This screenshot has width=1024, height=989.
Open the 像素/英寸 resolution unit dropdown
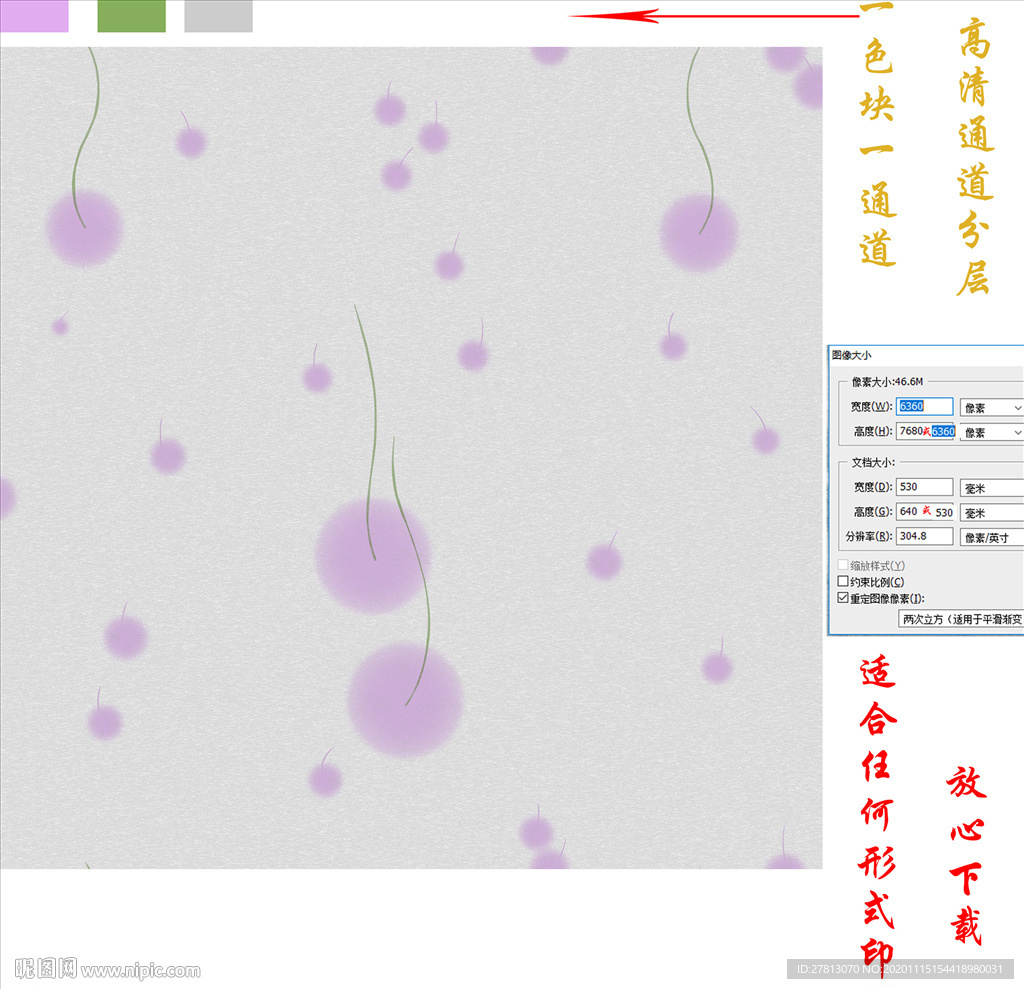[x=991, y=538]
